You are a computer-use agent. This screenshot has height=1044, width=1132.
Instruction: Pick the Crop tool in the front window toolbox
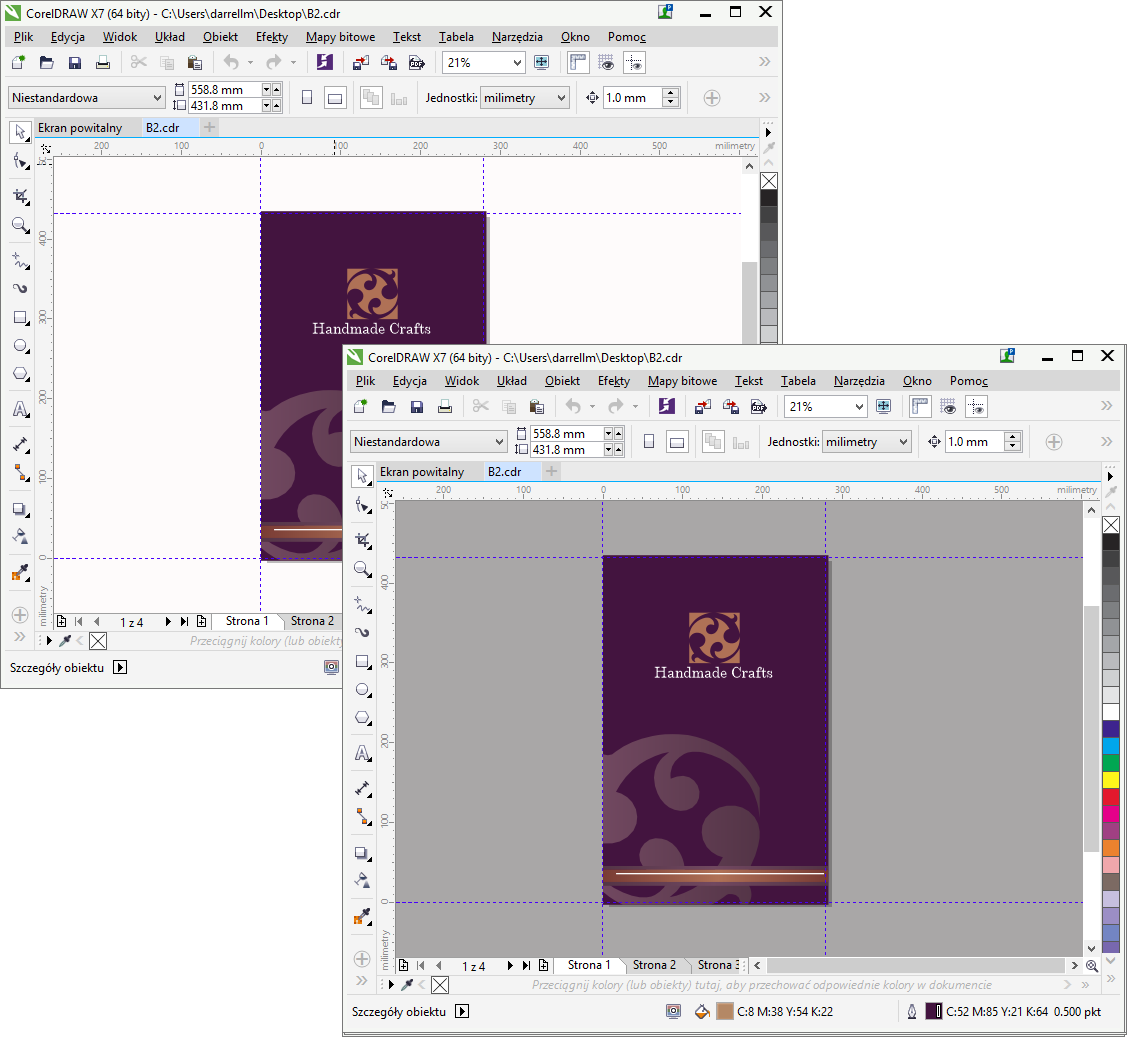click(x=361, y=540)
